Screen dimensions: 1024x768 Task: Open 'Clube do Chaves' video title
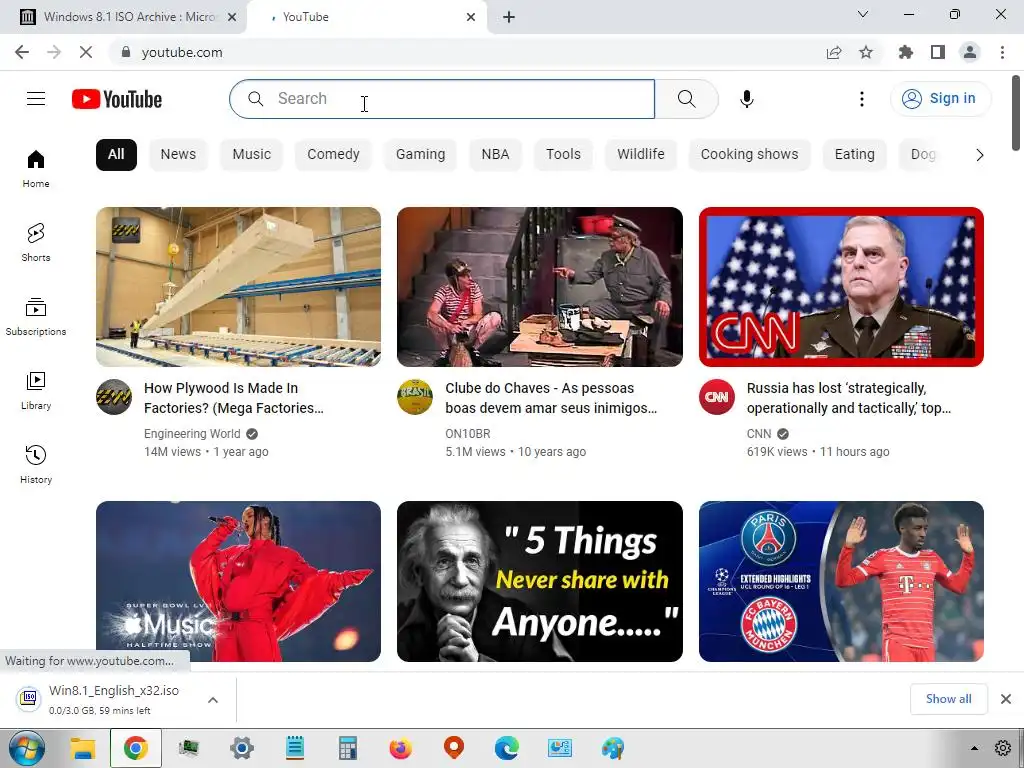click(x=551, y=398)
